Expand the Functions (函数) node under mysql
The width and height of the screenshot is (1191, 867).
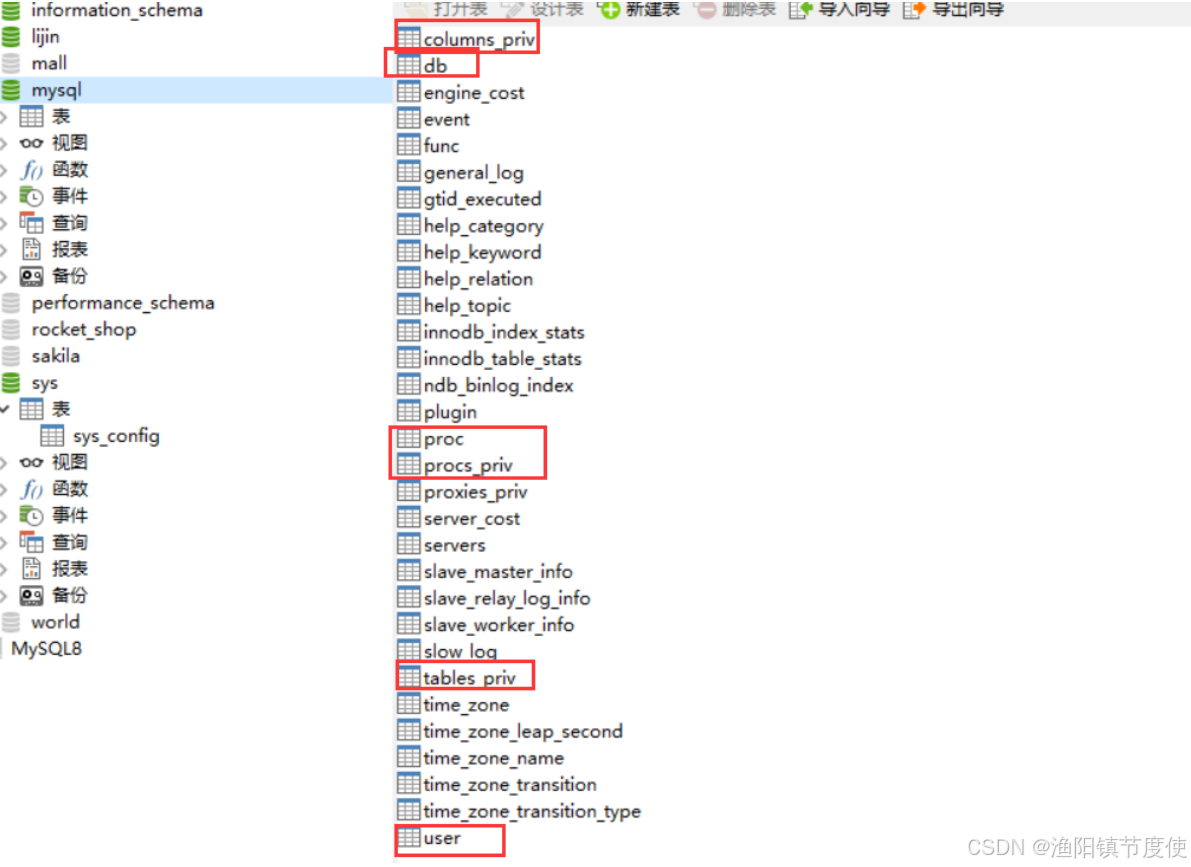click(x=5, y=169)
